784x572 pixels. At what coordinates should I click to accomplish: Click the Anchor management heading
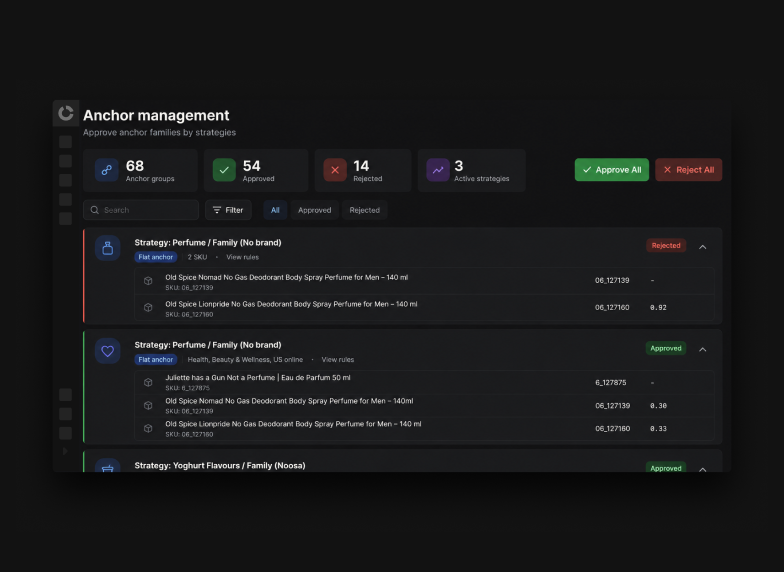click(x=156, y=116)
